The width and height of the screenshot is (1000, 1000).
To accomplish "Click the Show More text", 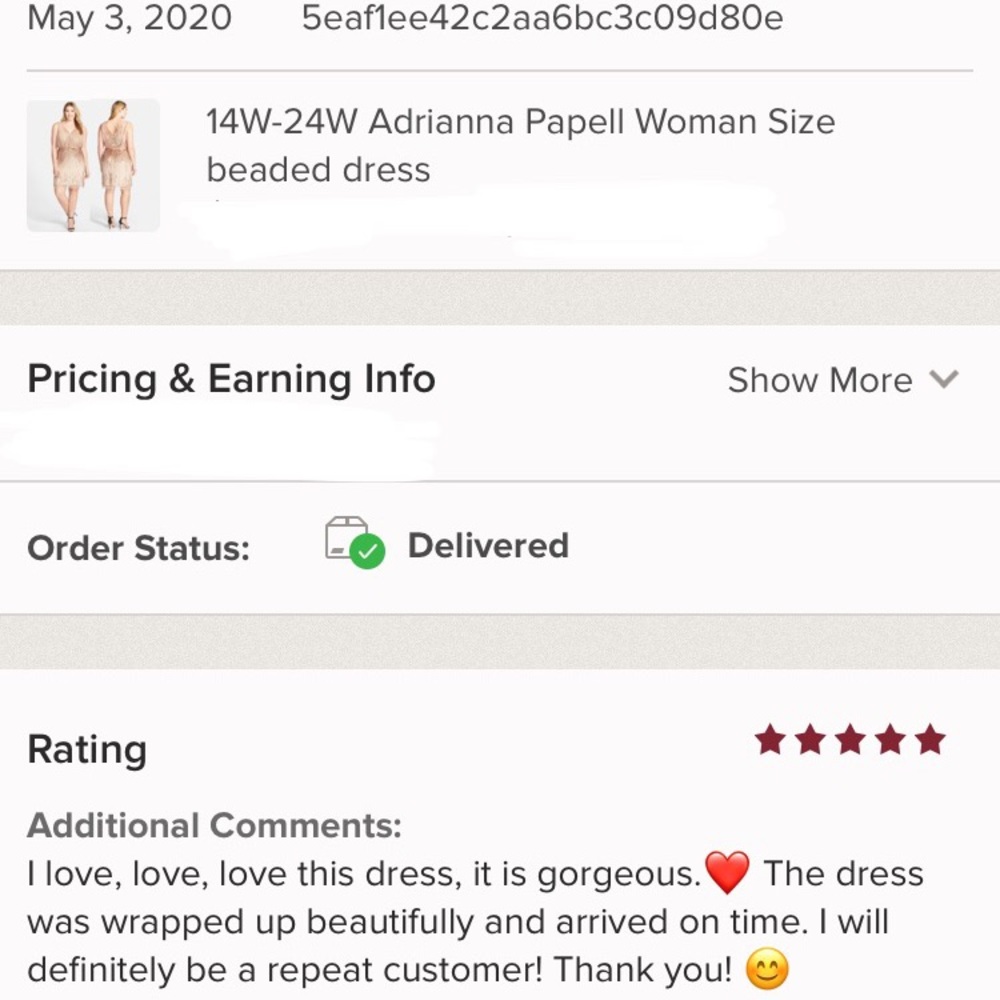I will 819,380.
